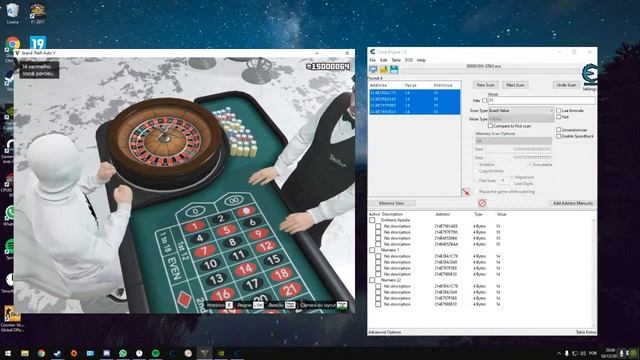
Task: Open the blue 19 desktop shortcut
Action: pos(38,43)
